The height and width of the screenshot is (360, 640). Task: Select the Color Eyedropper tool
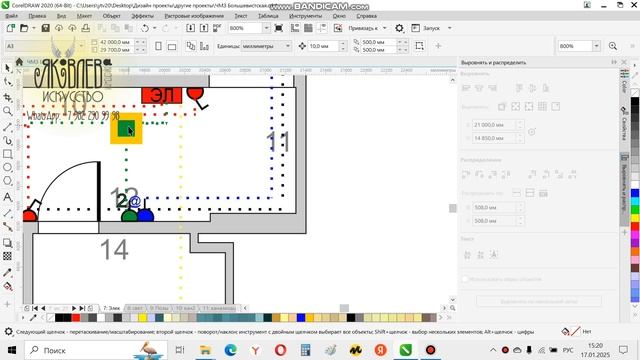tap(7, 272)
